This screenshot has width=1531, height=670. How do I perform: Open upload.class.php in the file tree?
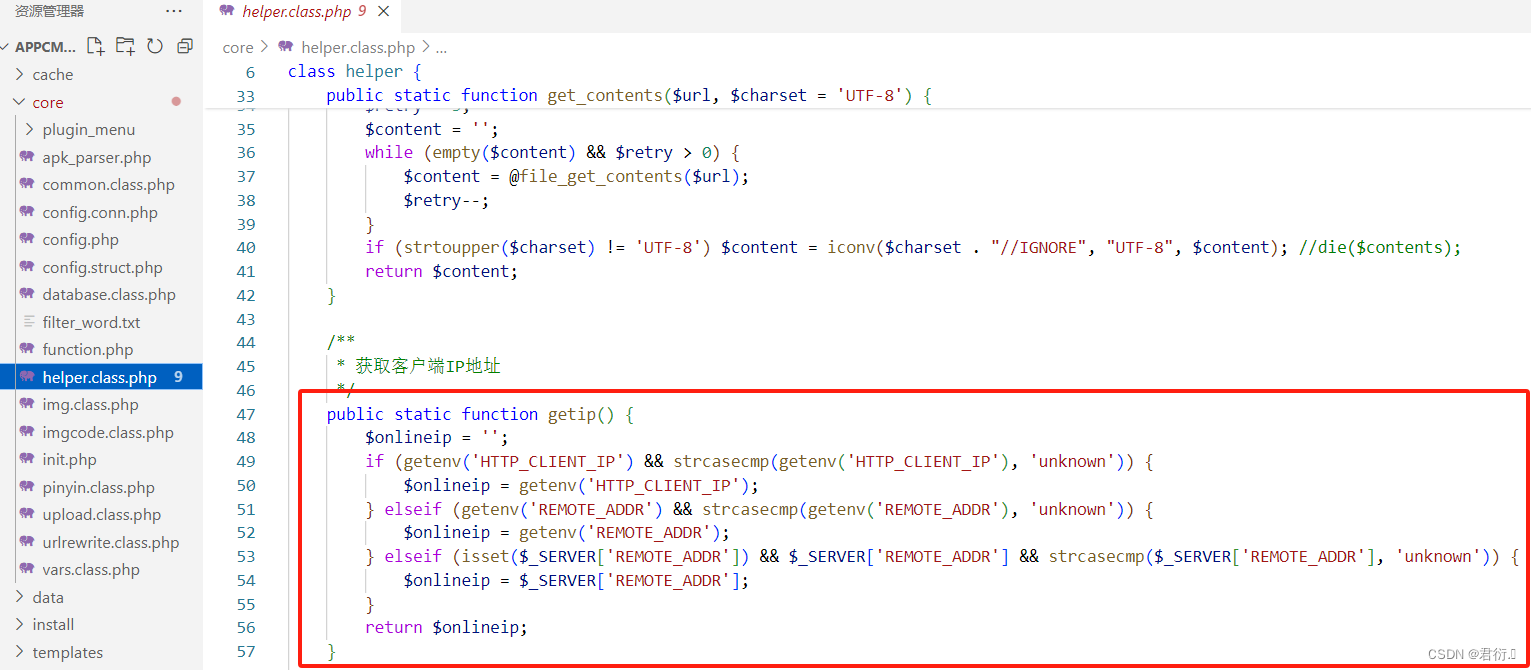[x=102, y=514]
